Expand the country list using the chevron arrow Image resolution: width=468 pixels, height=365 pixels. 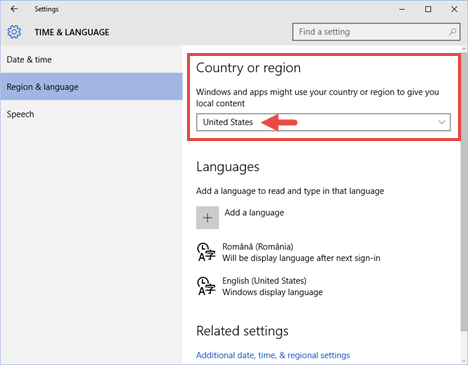click(x=442, y=122)
